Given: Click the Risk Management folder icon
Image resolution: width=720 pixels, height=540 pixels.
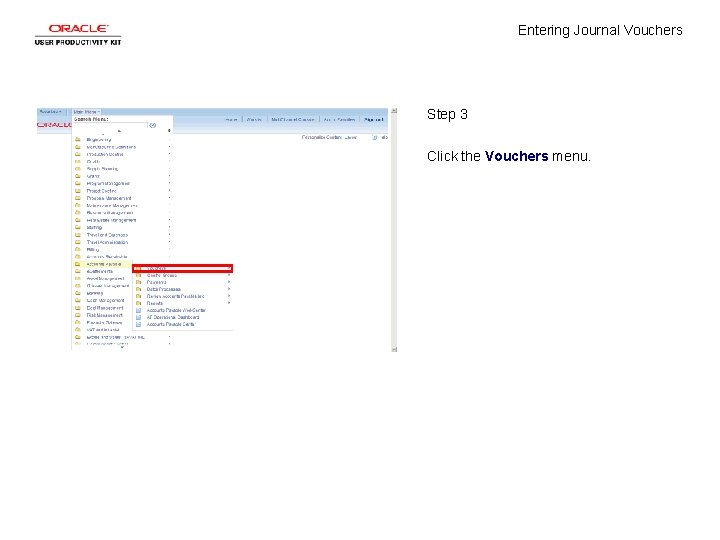Looking at the screenshot, I should [x=78, y=315].
